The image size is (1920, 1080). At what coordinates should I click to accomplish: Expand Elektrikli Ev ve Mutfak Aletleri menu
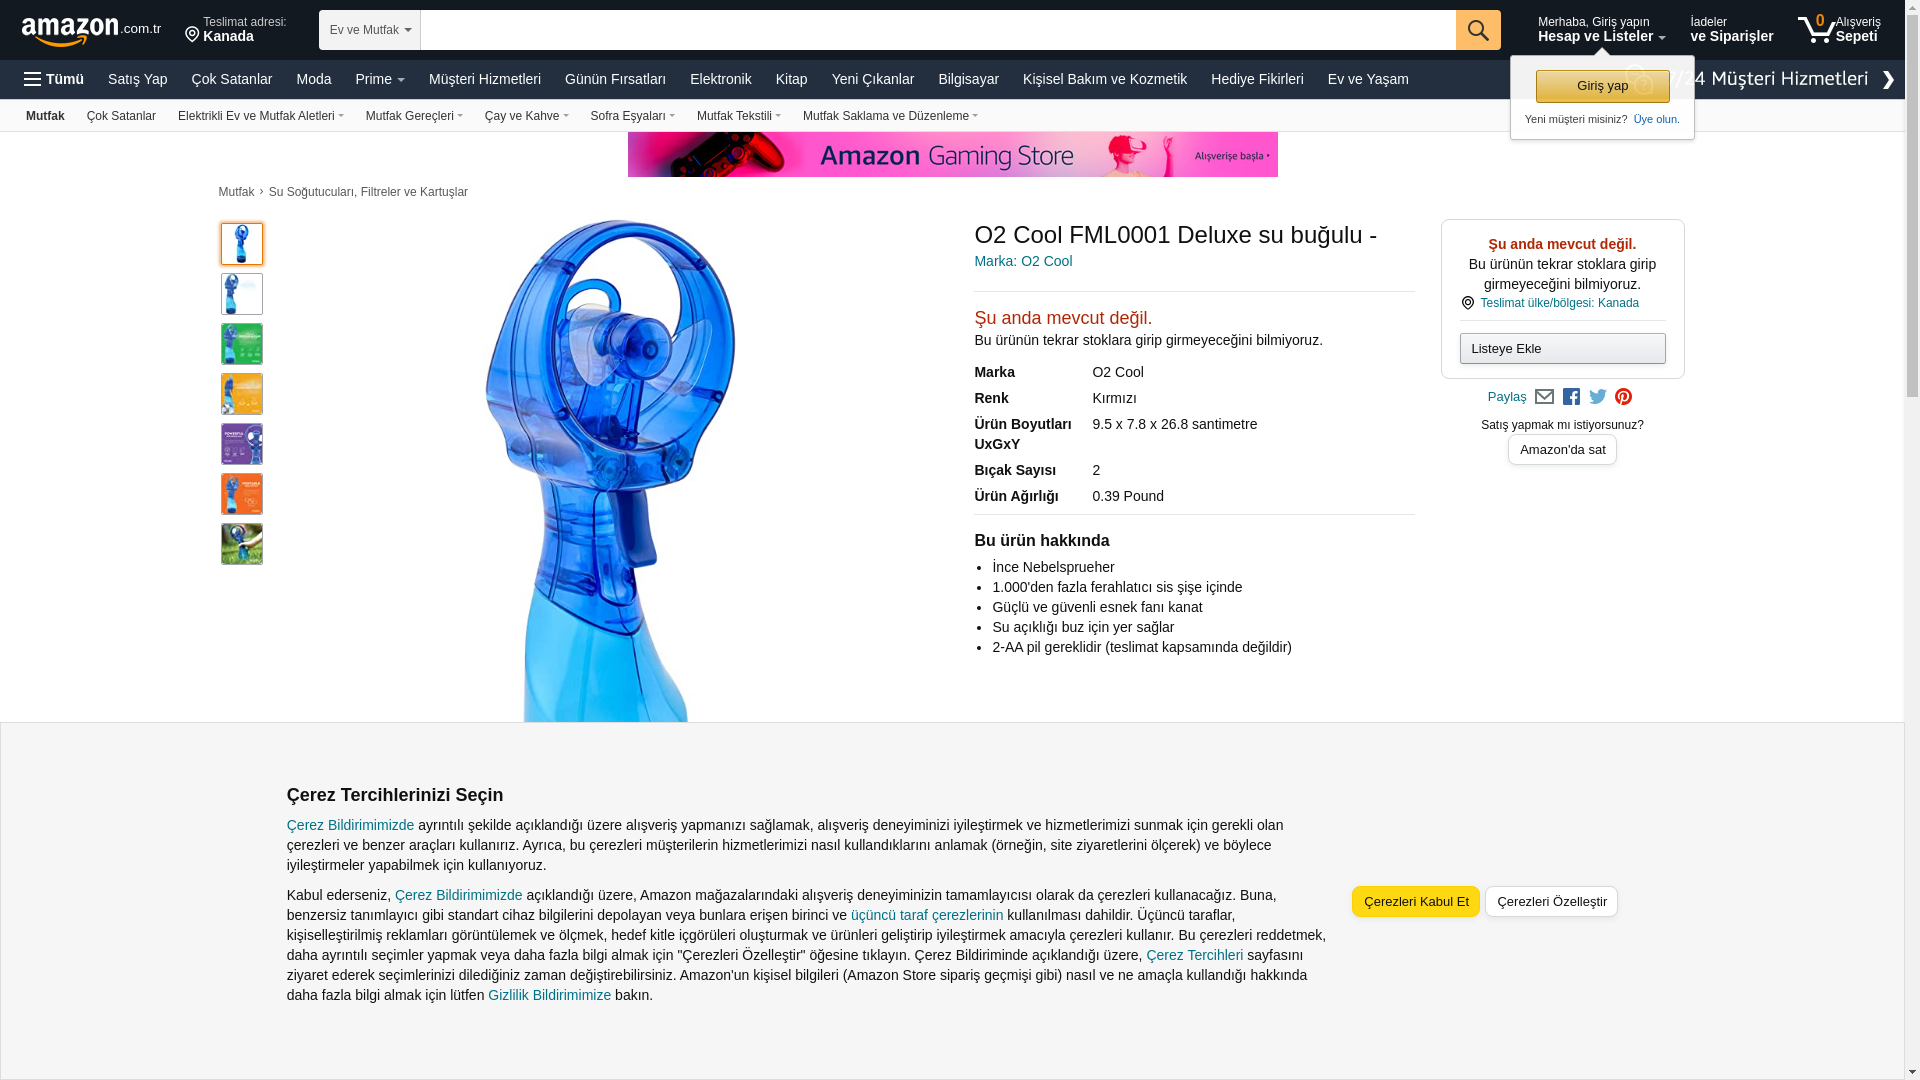(x=261, y=116)
